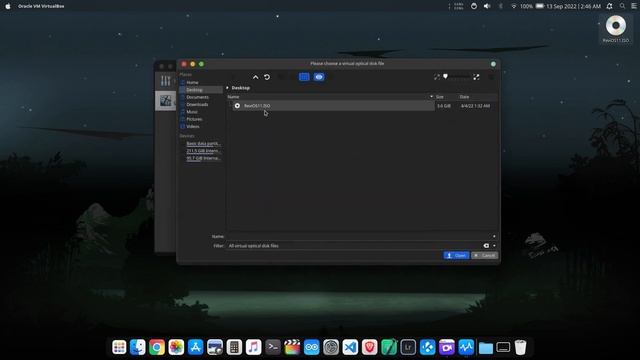The width and height of the screenshot is (640, 360).
Task: Open Spotlight search magnifier
Action: point(622,6)
